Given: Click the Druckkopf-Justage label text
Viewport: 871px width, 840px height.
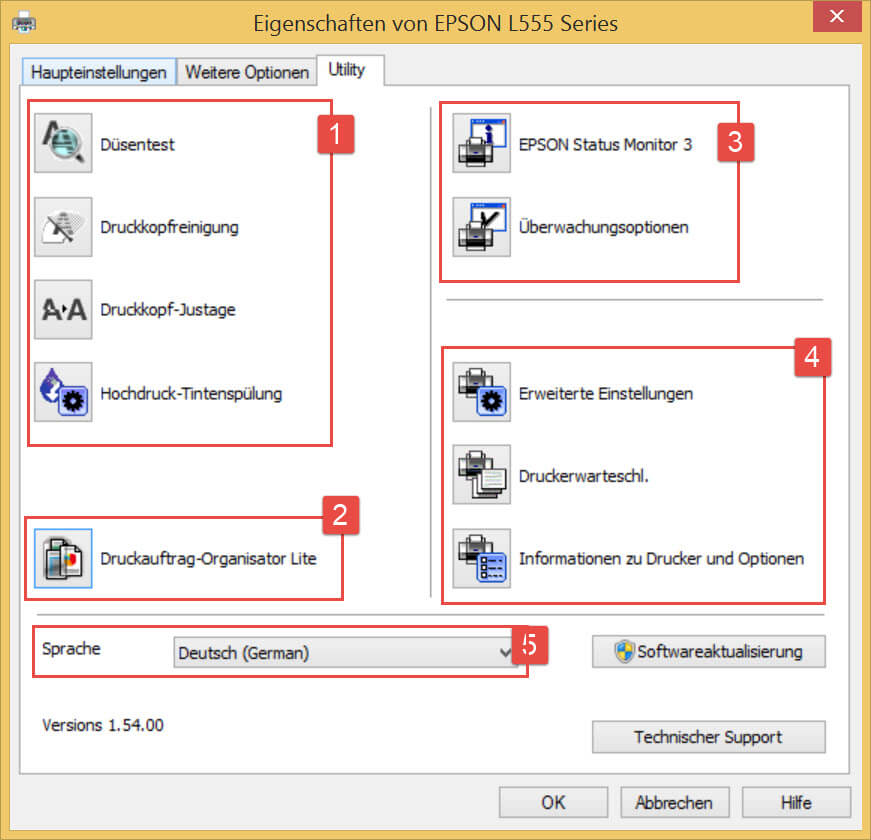Looking at the screenshot, I should tap(168, 309).
